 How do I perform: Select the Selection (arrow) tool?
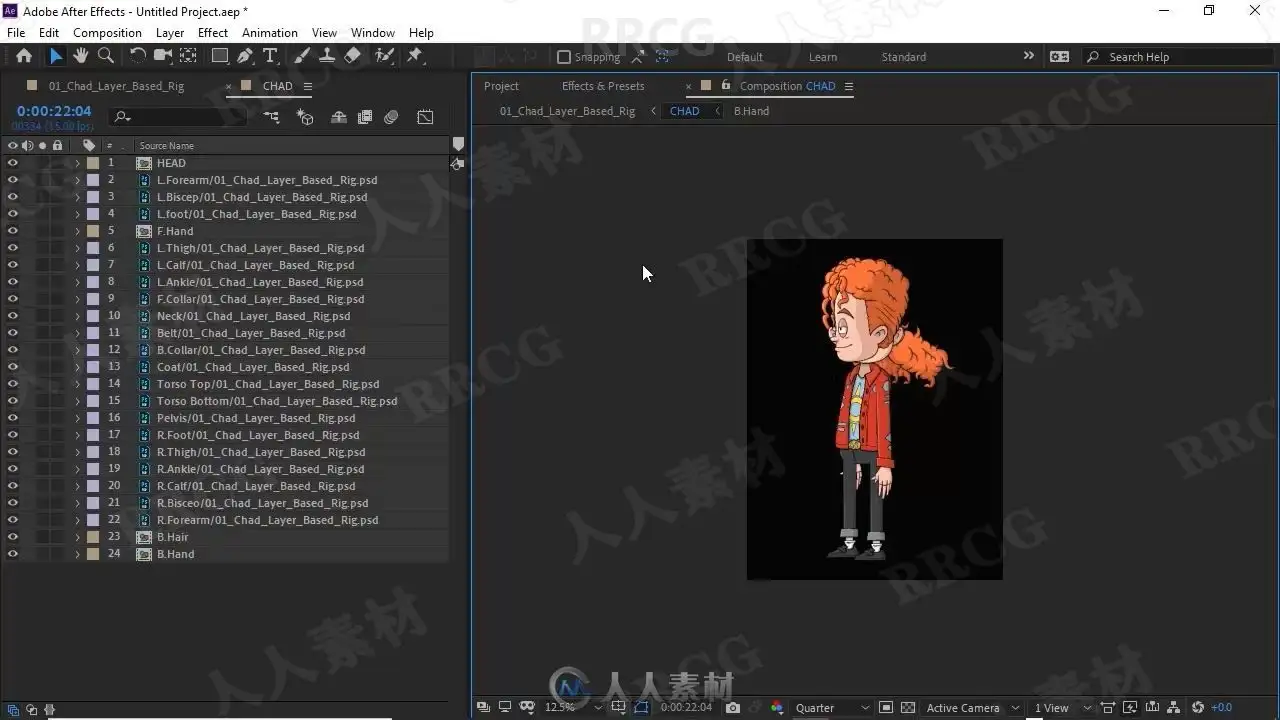[x=56, y=56]
